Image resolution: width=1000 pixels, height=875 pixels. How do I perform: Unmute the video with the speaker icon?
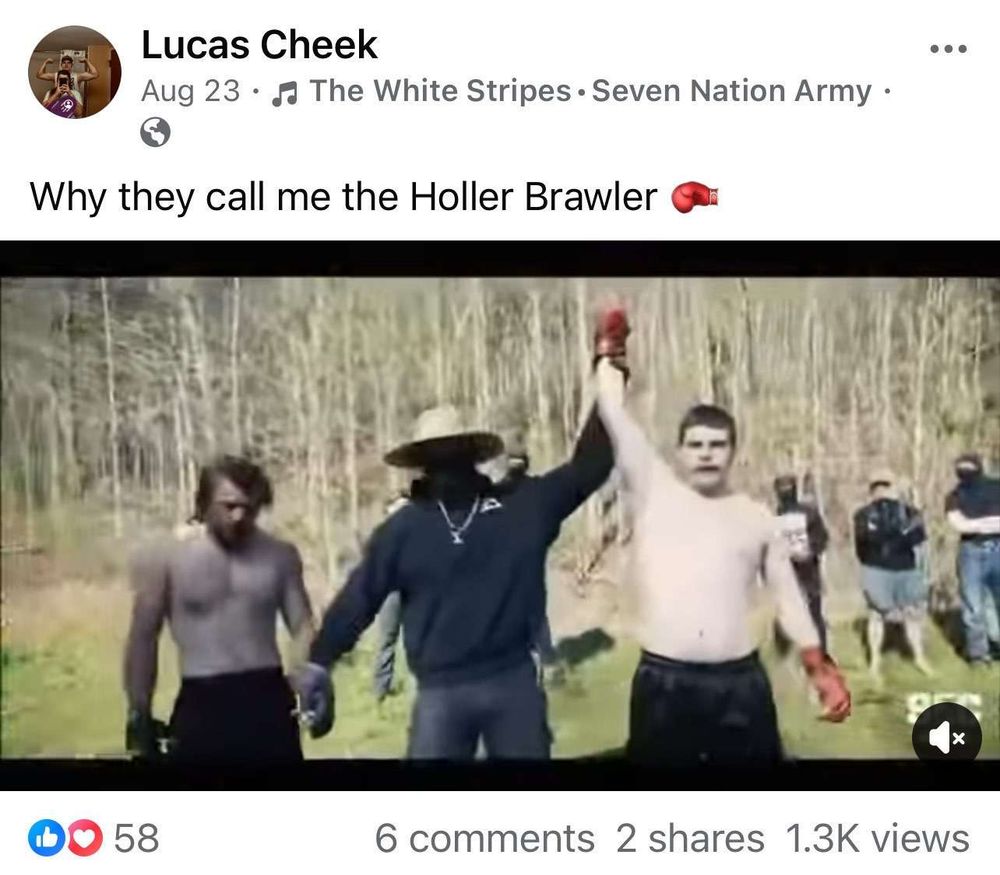946,737
